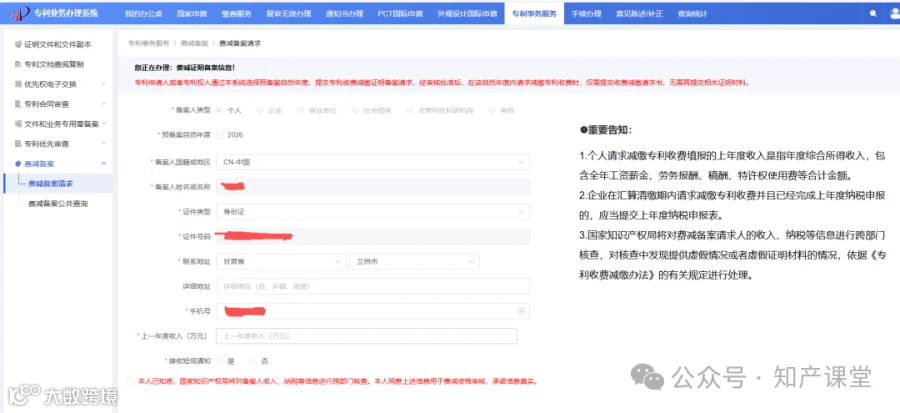900x413 pixels.
Task: Open the 备案人国籍或地区 CN-中国 dropdown
Action: 373,162
